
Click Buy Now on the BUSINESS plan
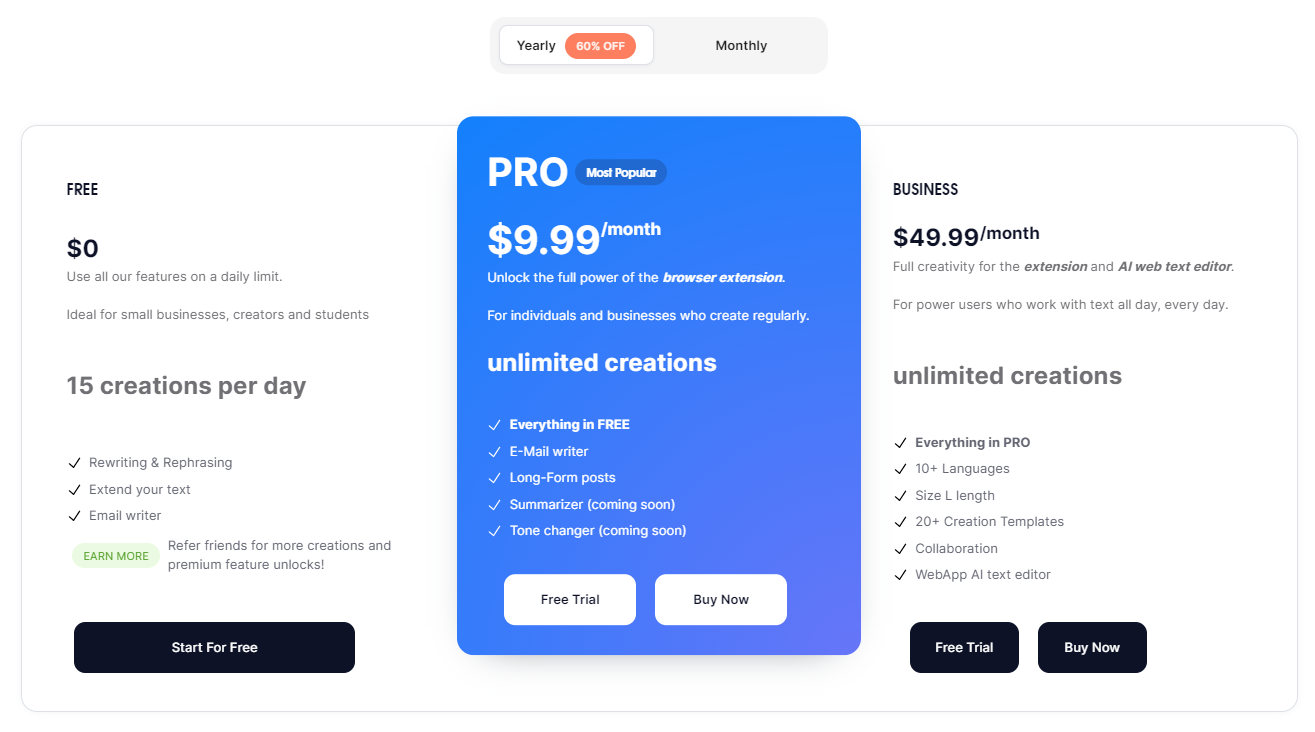pyautogui.click(x=1092, y=648)
